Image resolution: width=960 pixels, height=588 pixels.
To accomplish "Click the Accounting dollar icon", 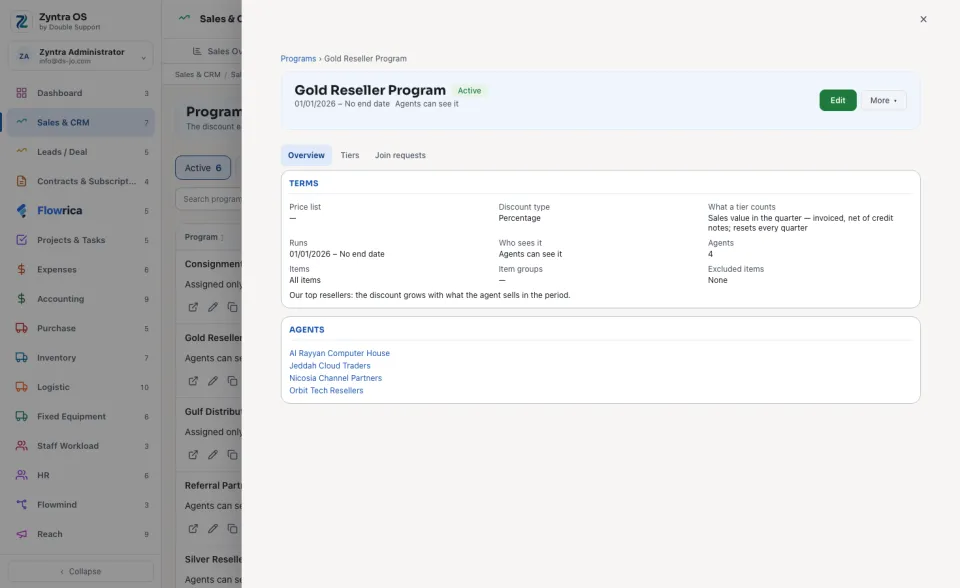I will coord(21,299).
